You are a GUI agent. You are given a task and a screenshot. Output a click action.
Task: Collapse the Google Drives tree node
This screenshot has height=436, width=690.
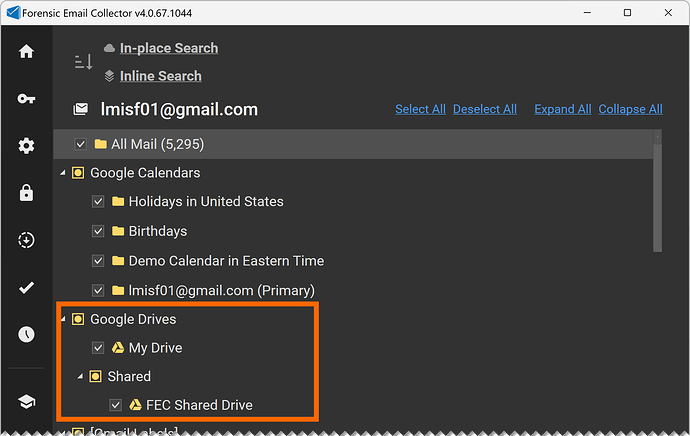(64, 319)
